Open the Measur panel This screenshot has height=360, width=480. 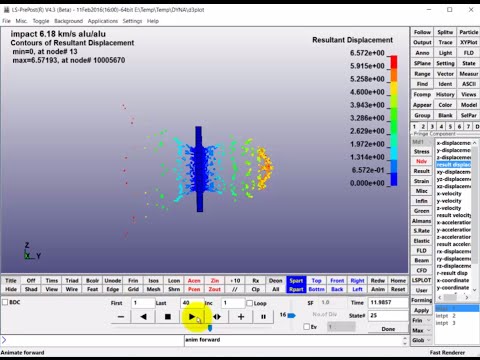pyautogui.click(x=468, y=74)
